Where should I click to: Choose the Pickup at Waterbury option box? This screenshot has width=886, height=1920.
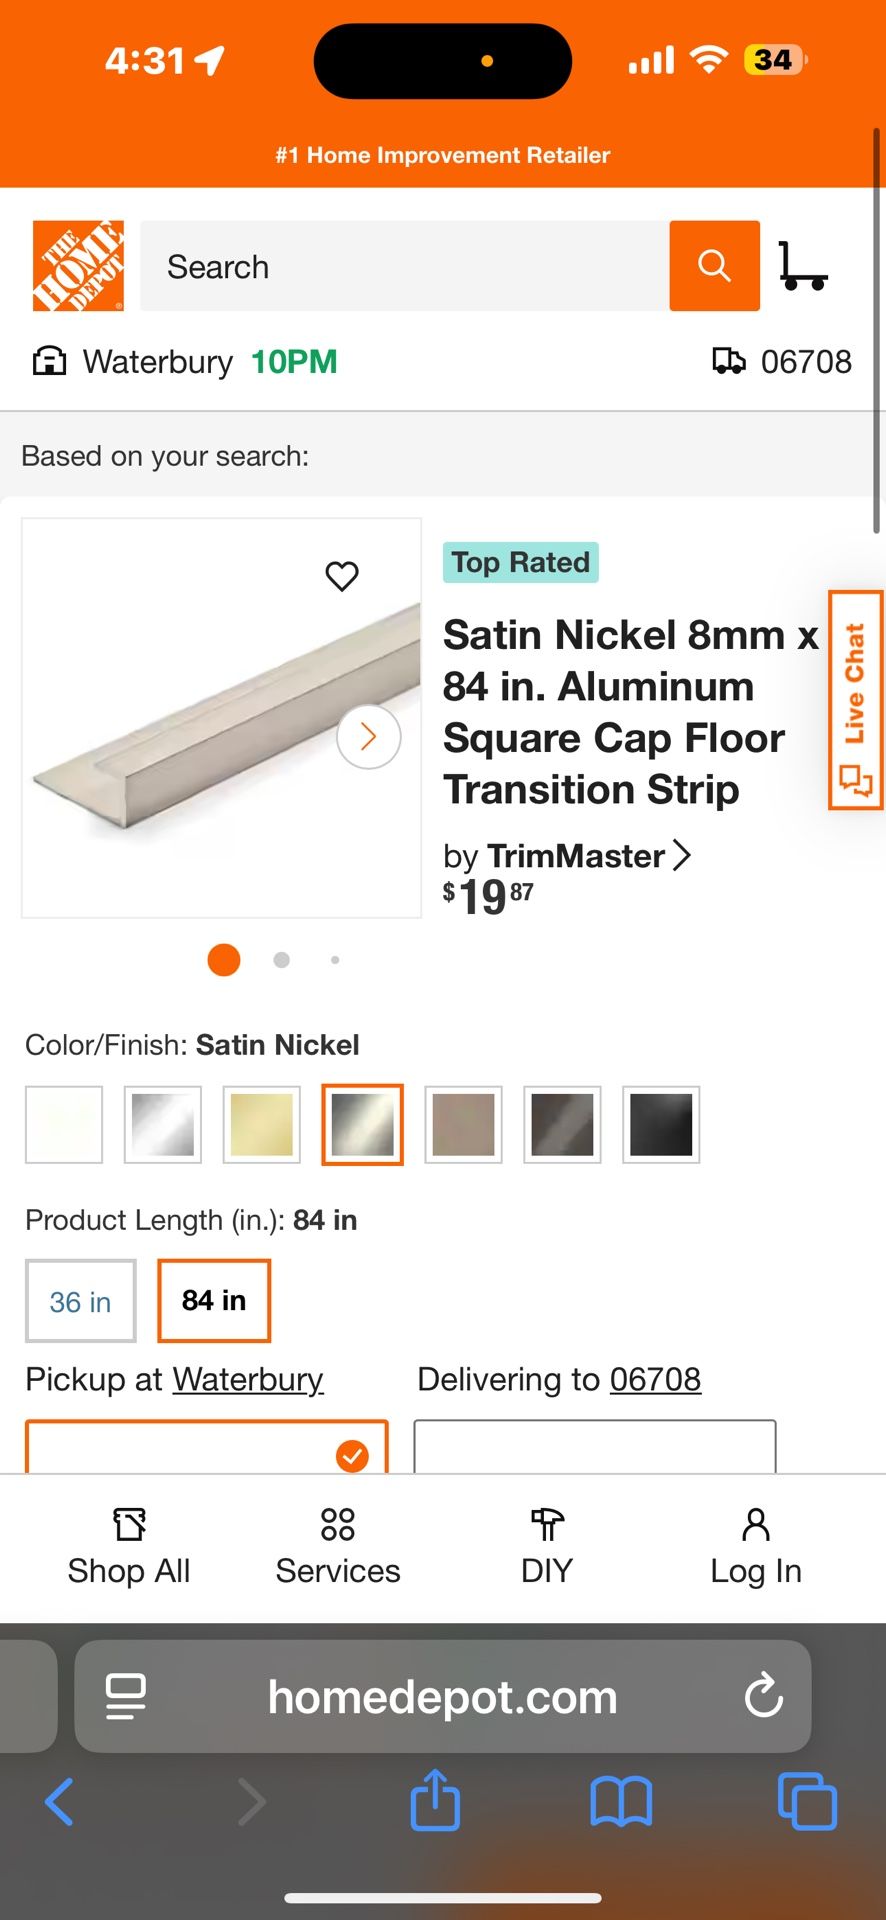tap(206, 1446)
